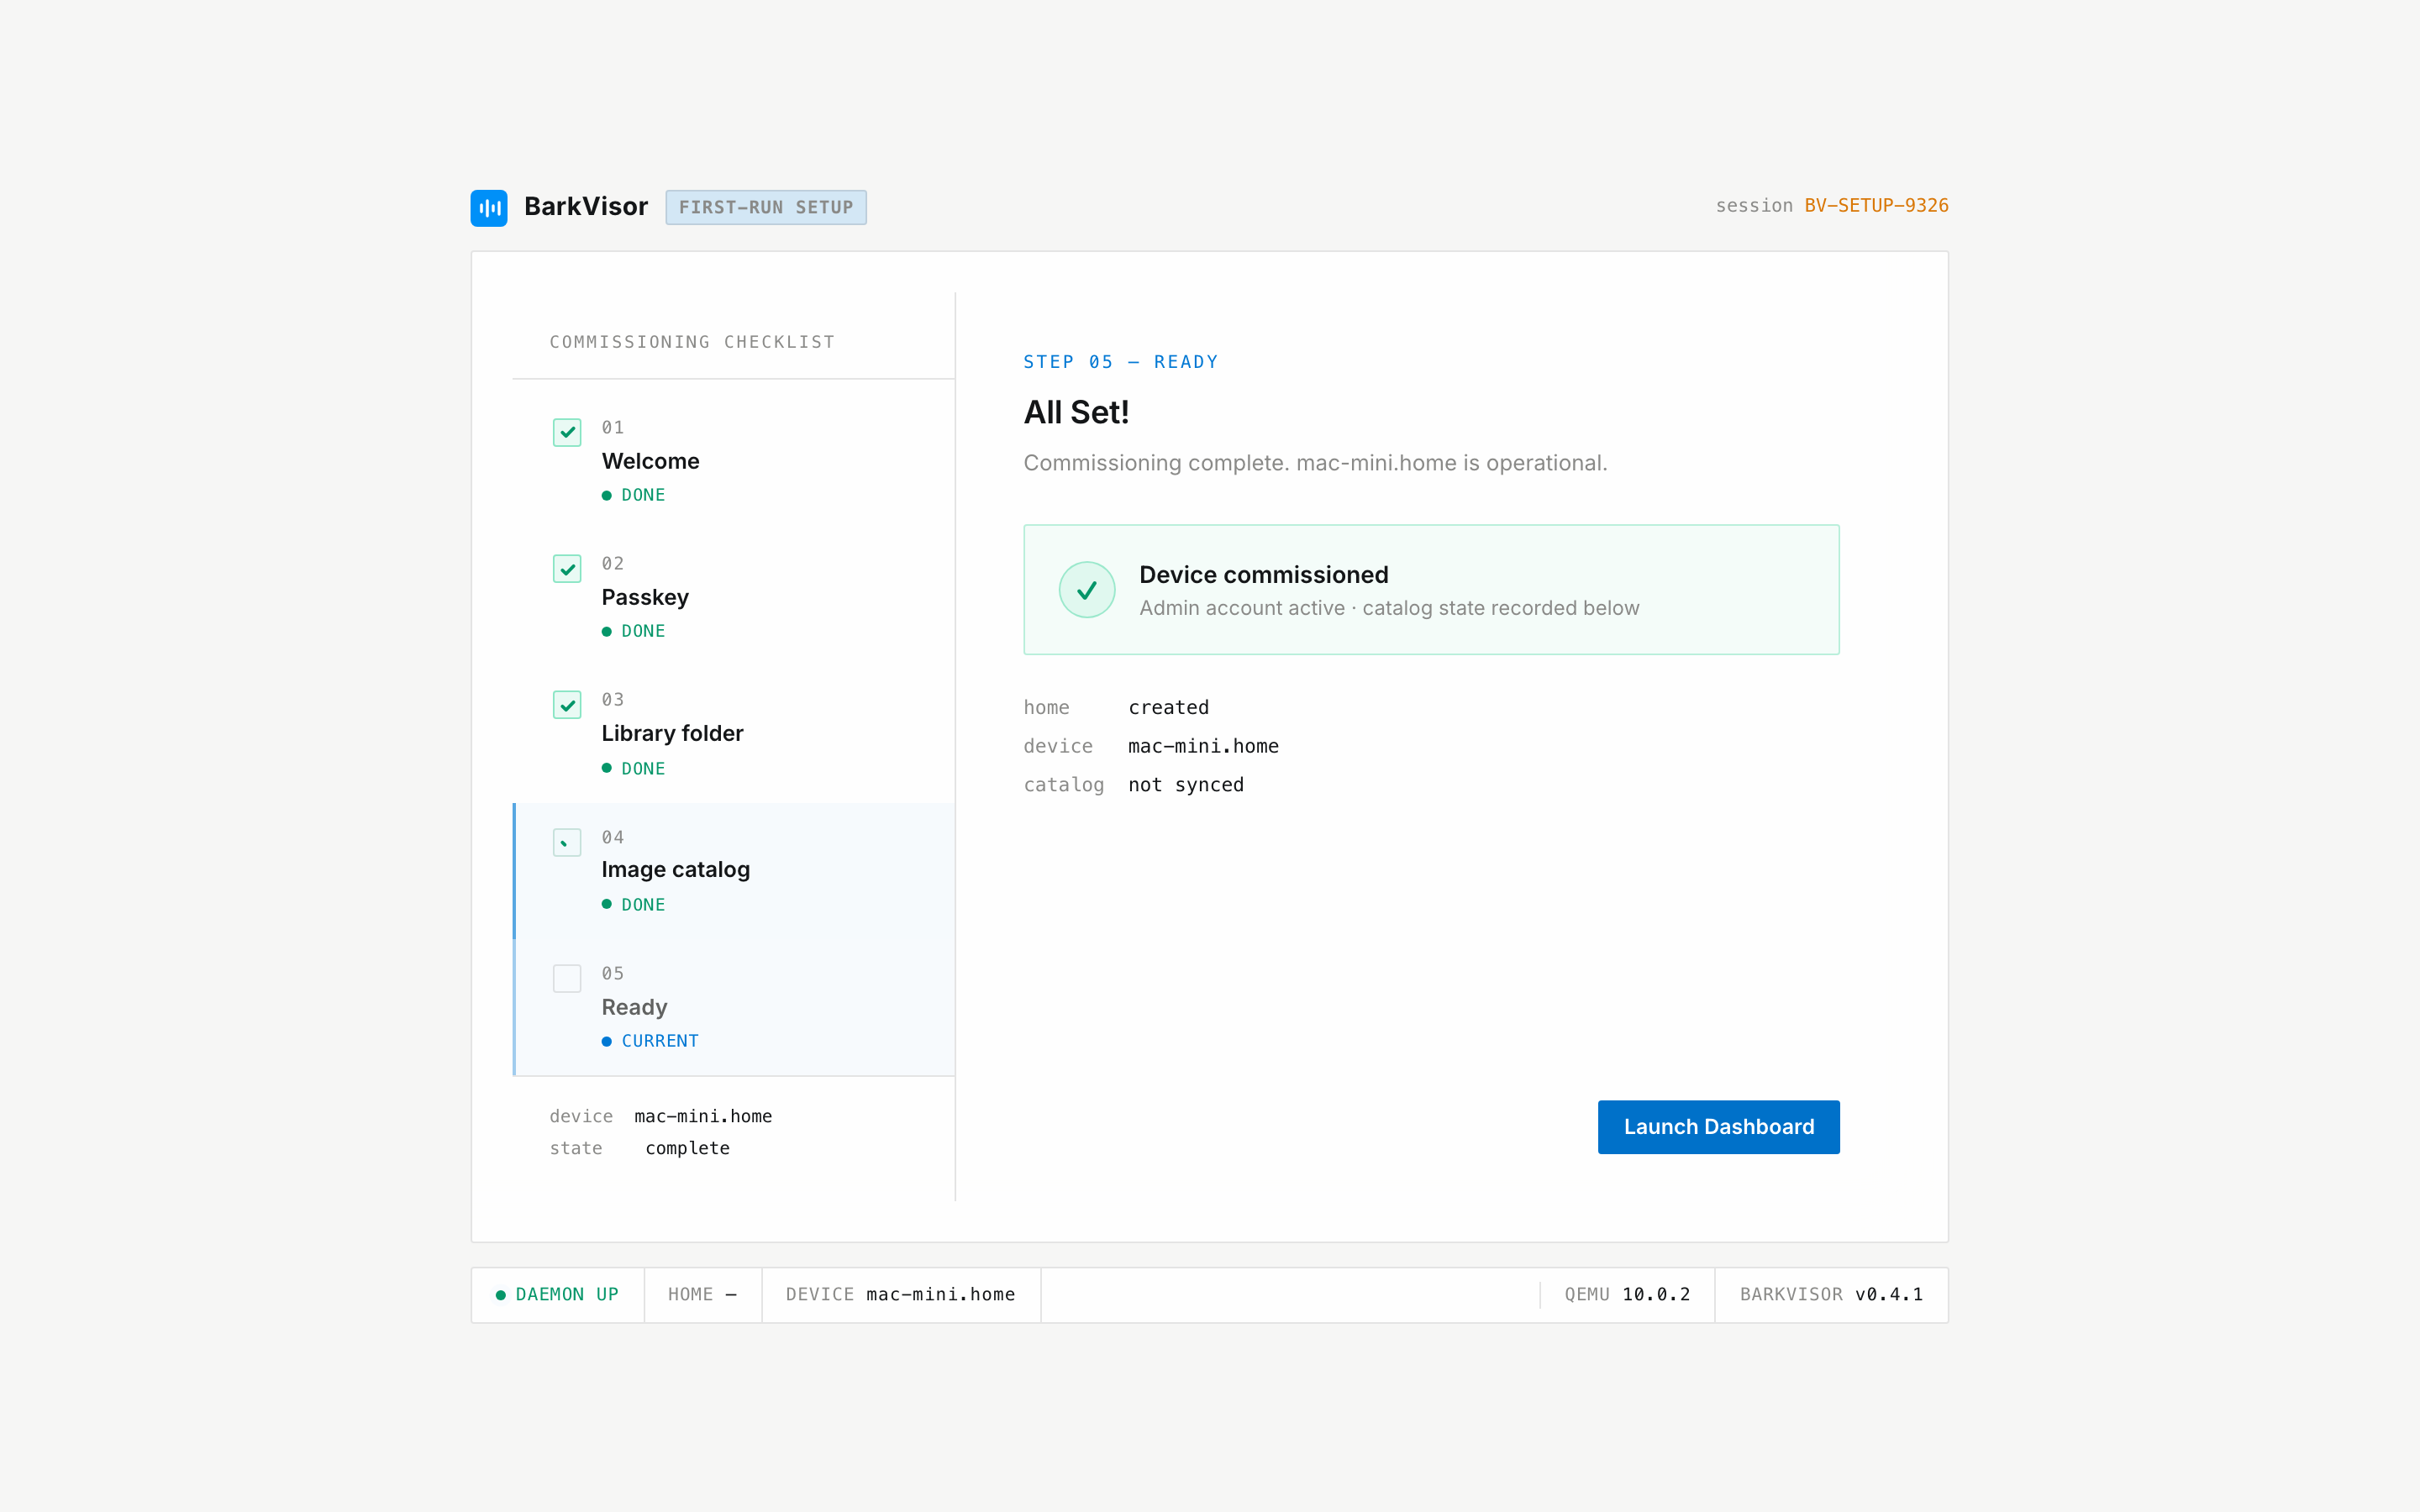Click the COMMISSIONING CHECKLIST header
2420x1512 pixels.
point(692,342)
